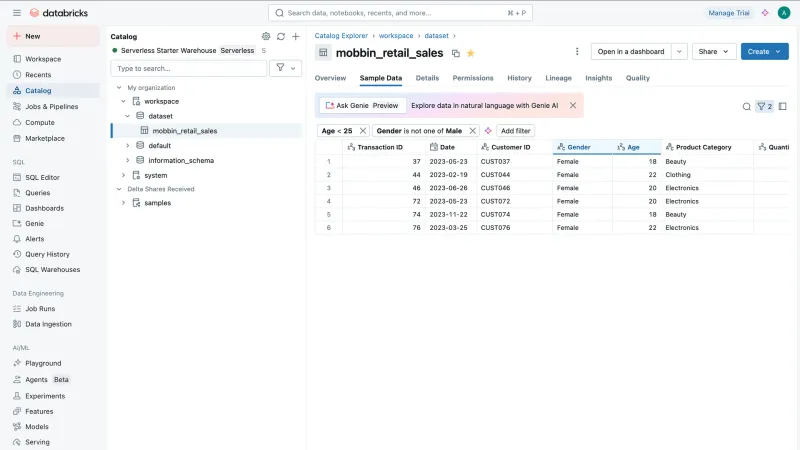Click the Add filter button
Viewport: 800px width, 450px height.
pos(515,131)
